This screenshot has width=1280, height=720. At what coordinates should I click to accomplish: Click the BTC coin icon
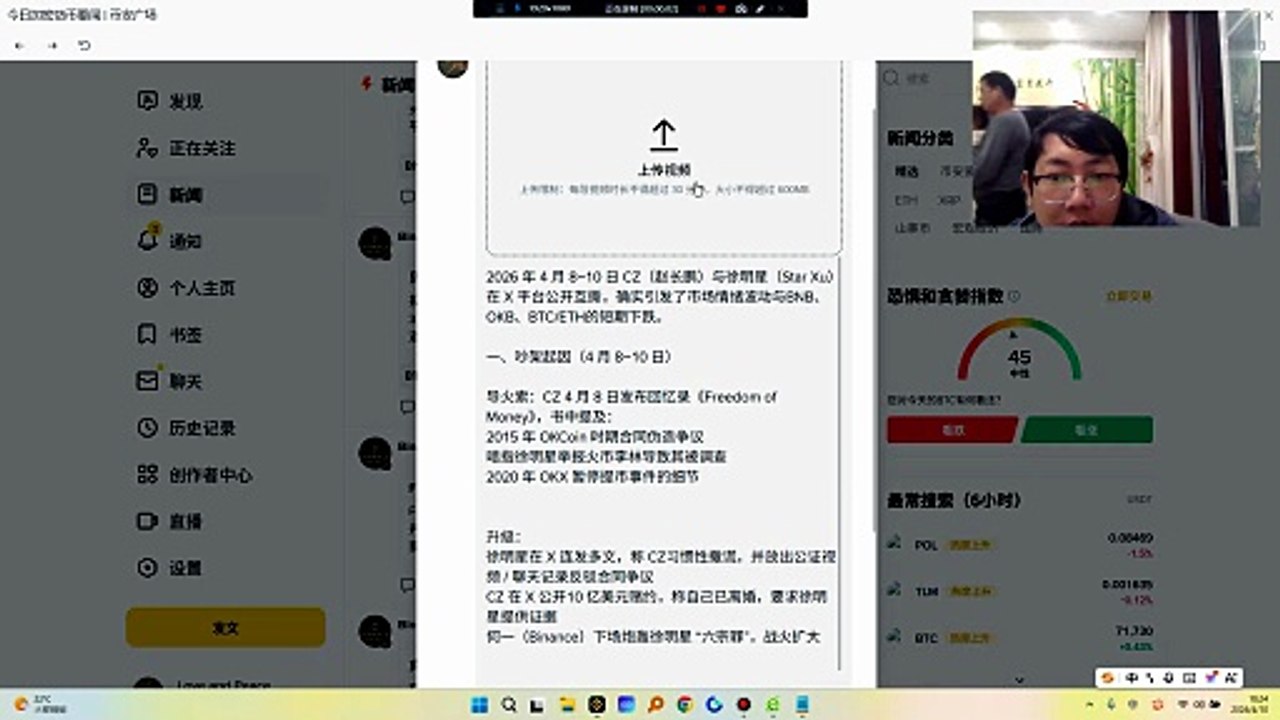click(x=894, y=635)
